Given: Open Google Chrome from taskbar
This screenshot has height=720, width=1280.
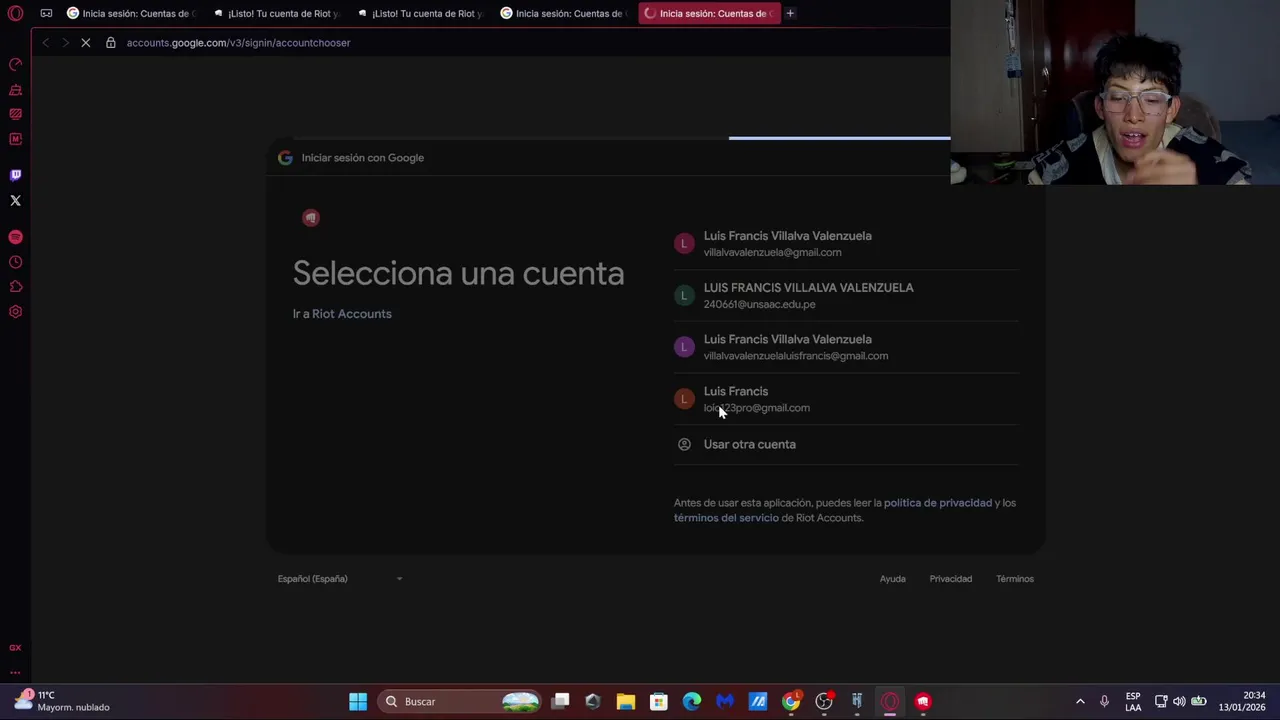Looking at the screenshot, I should (791, 701).
